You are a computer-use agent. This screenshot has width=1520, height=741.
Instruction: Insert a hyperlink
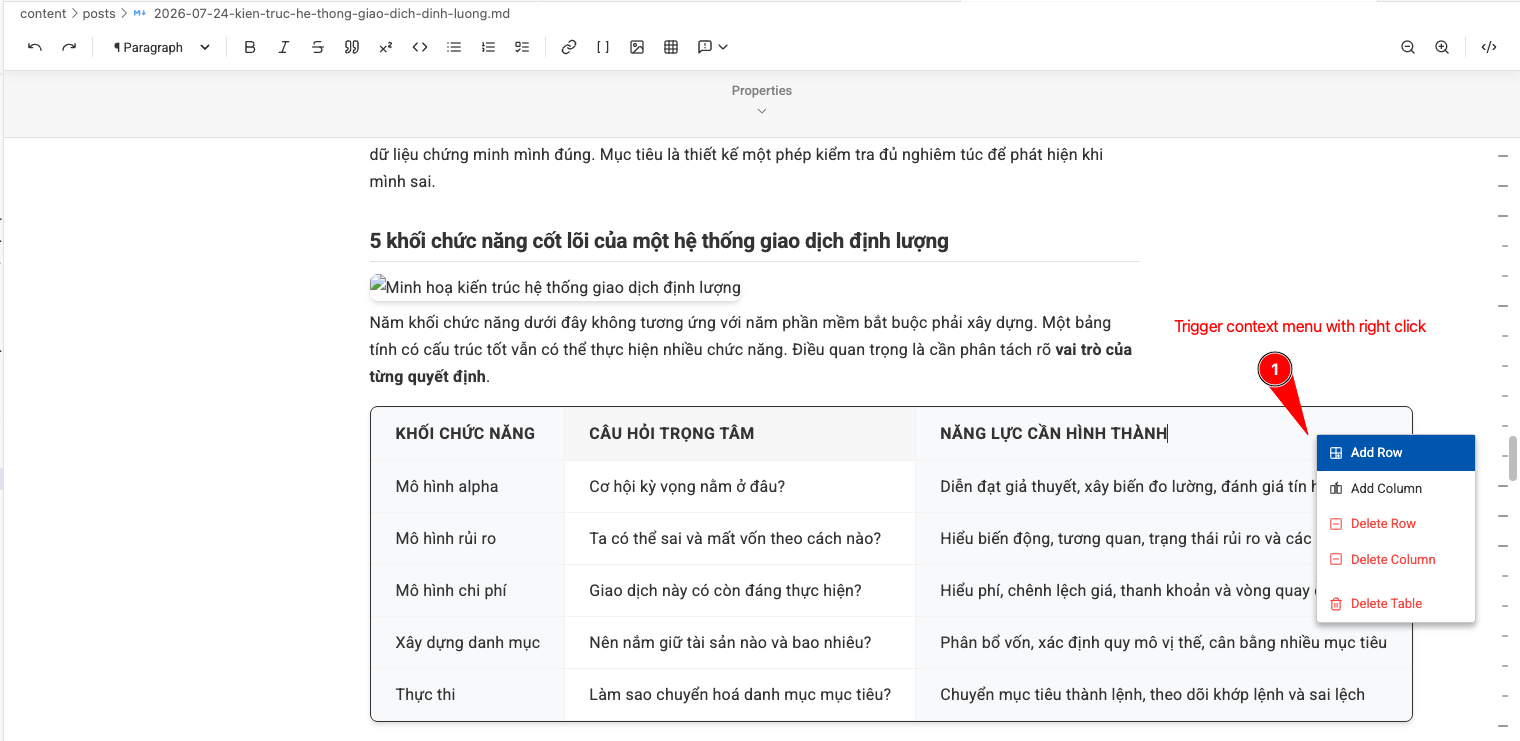[x=569, y=47]
